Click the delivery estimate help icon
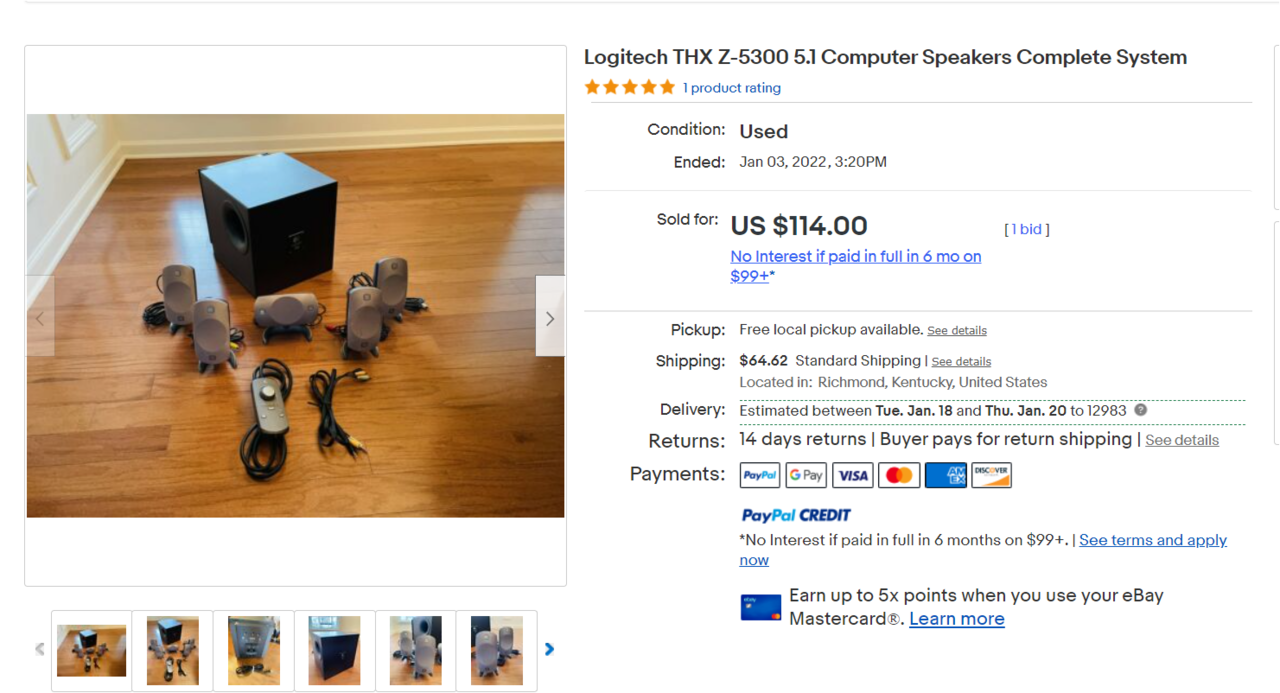Image resolution: width=1280 pixels, height=693 pixels. click(1140, 410)
